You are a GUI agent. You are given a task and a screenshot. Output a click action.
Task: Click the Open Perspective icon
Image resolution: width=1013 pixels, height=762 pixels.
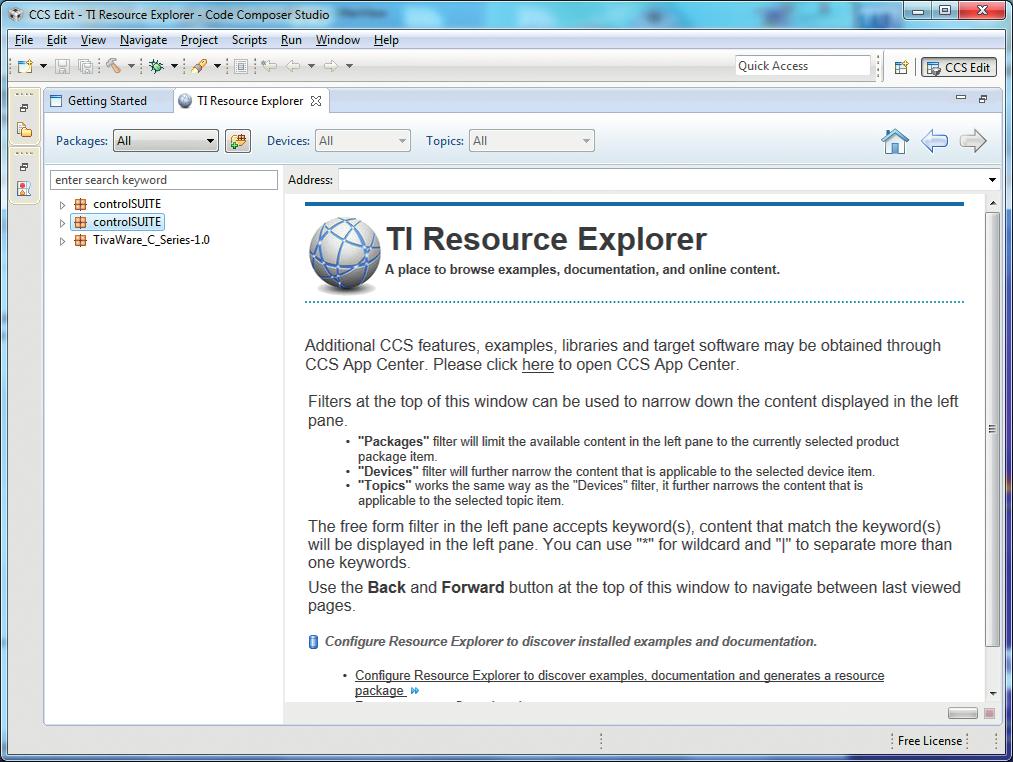(901, 67)
